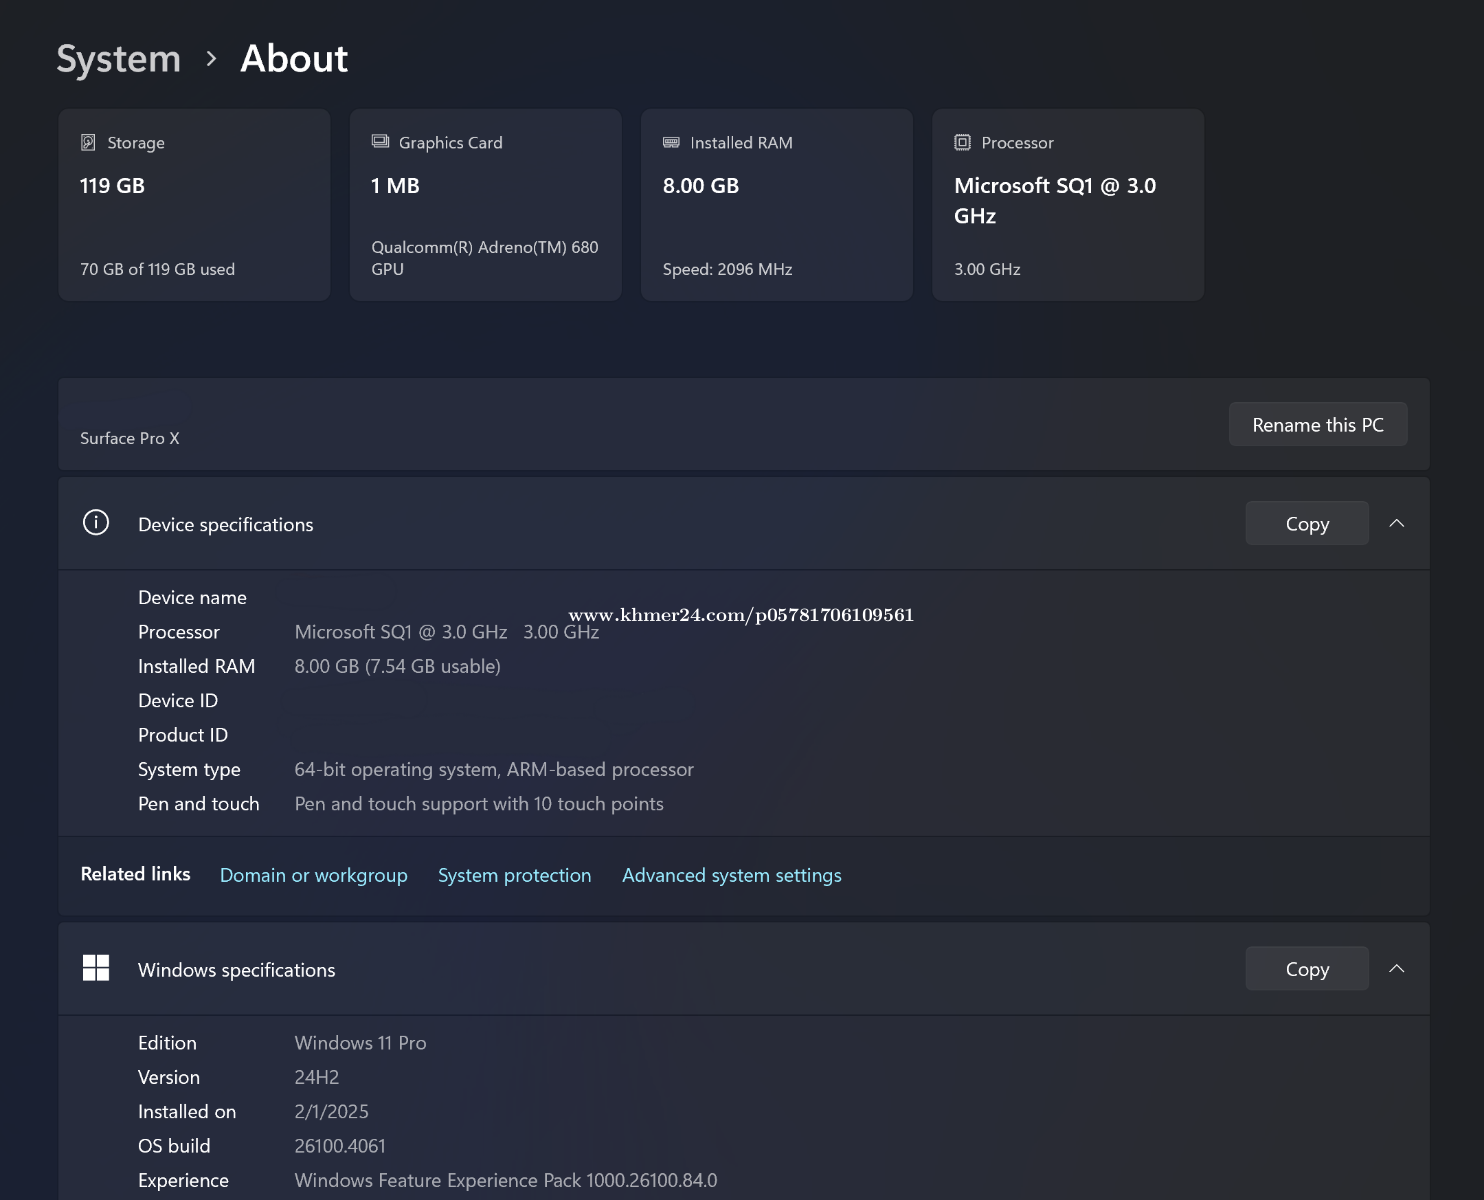The image size is (1484, 1200).
Task: Click the '64-bit operating system, ARM-based processor' value
Action: 494,769
